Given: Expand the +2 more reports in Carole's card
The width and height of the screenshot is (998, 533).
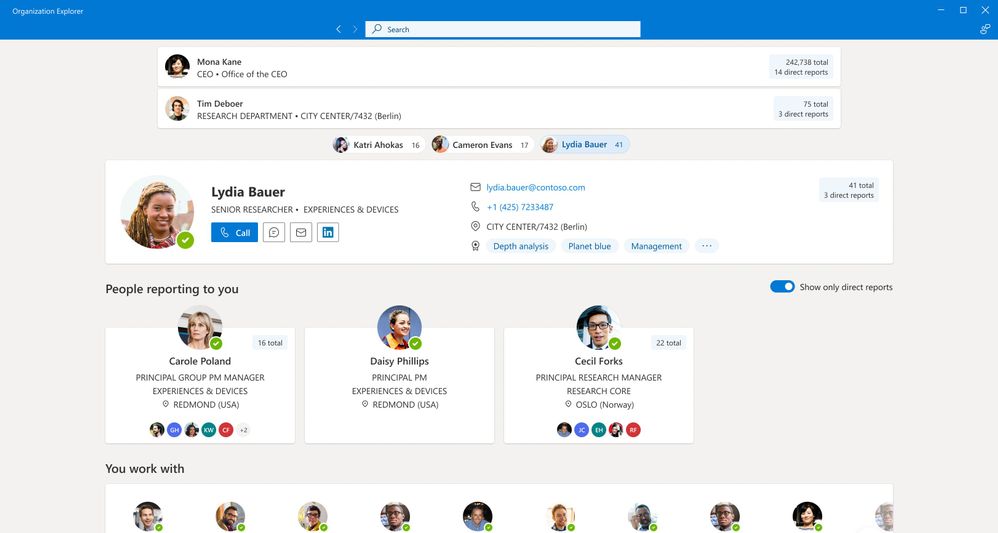Looking at the screenshot, I should point(243,430).
